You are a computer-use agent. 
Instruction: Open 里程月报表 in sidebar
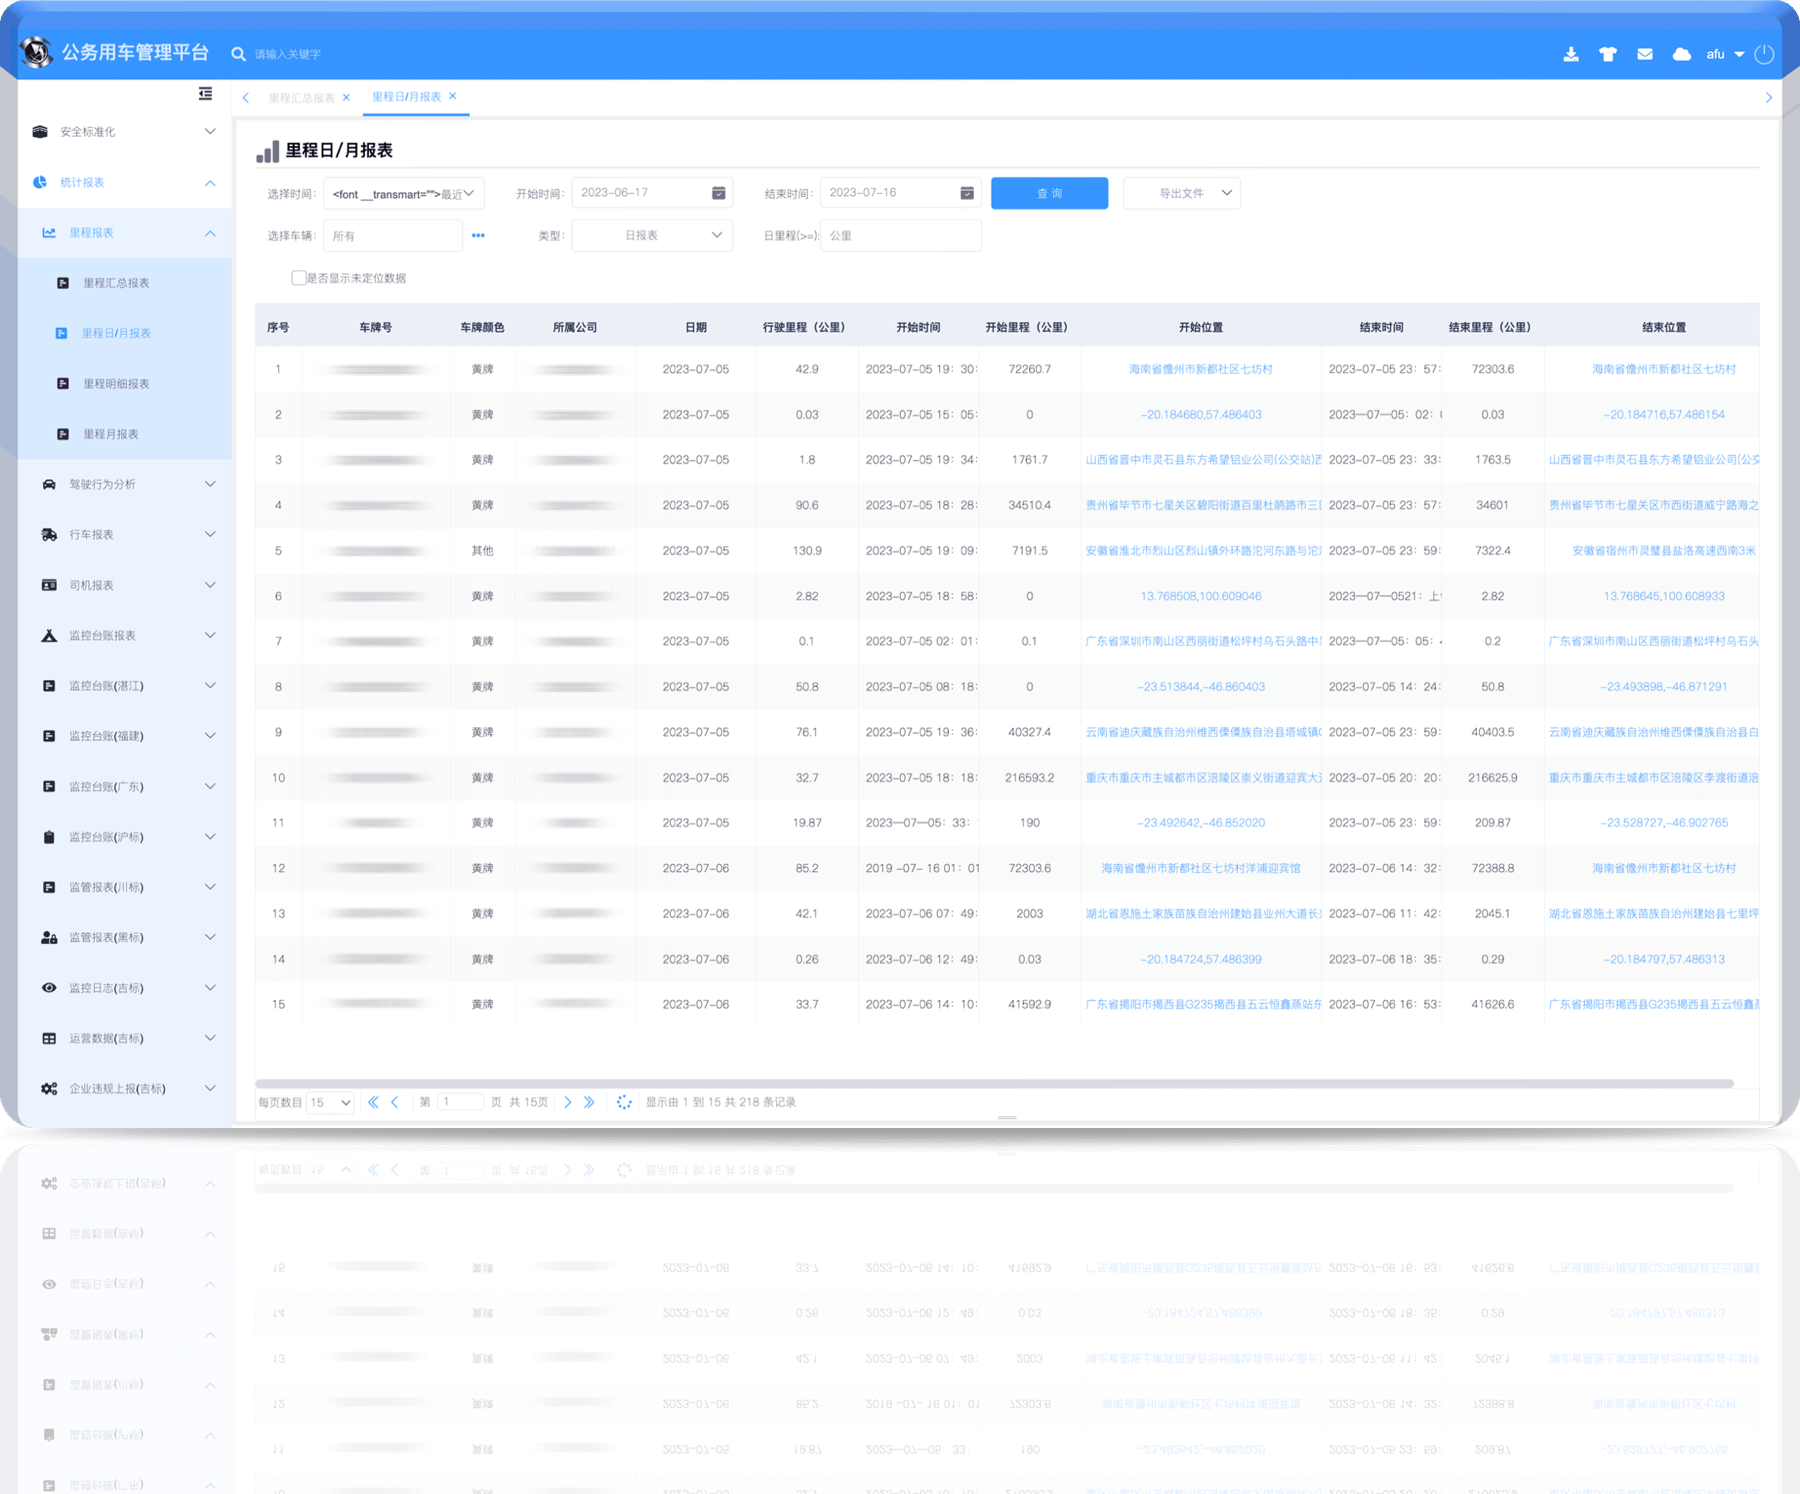click(125, 434)
